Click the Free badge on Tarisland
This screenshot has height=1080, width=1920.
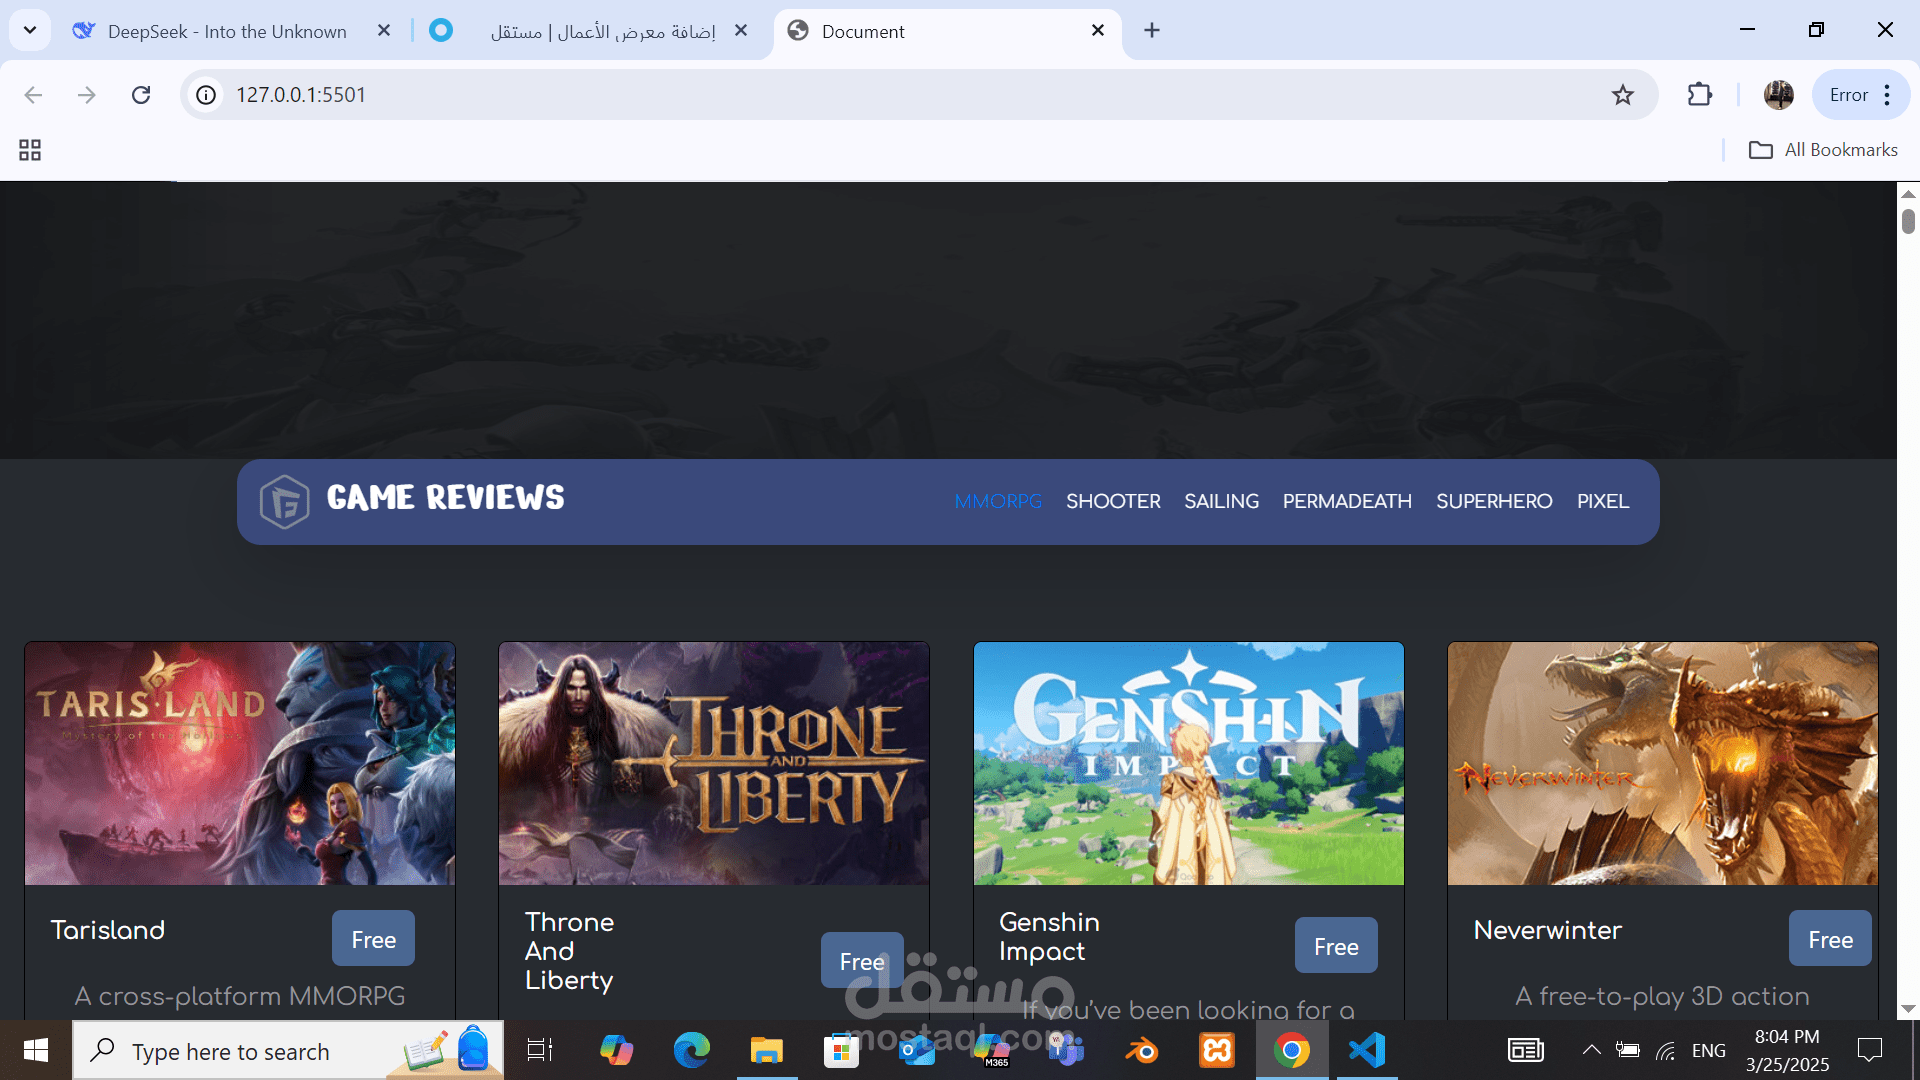pos(373,939)
